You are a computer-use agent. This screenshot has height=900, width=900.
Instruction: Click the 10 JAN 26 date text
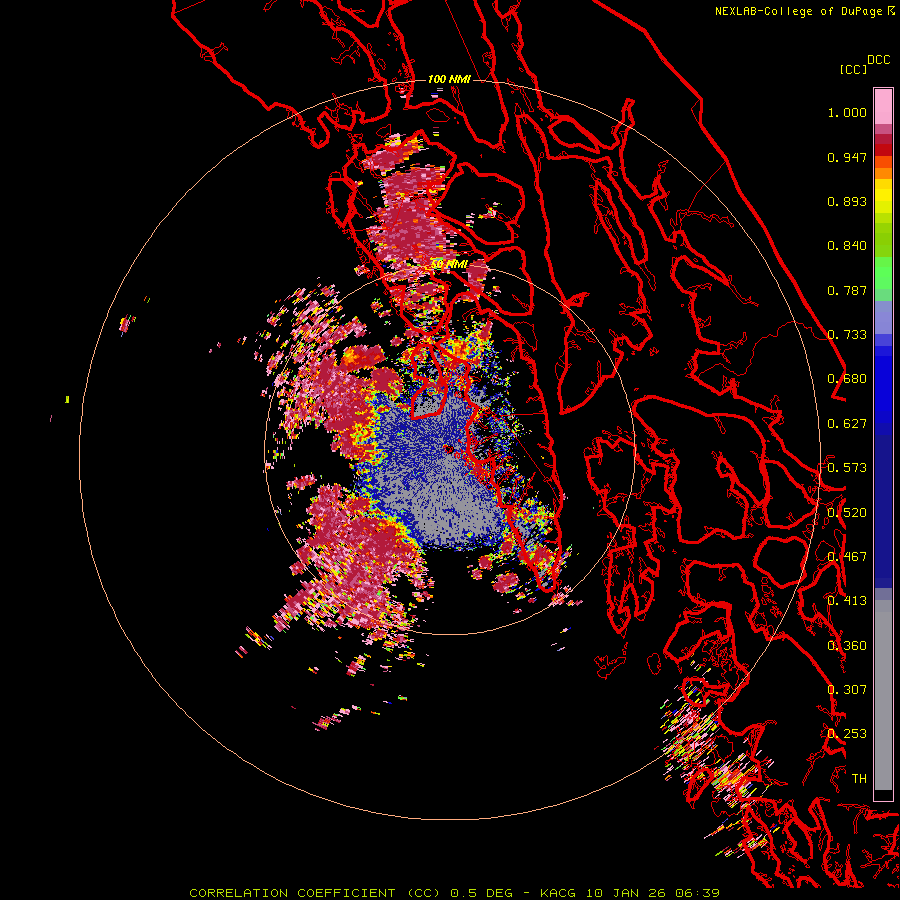[x=626, y=893]
